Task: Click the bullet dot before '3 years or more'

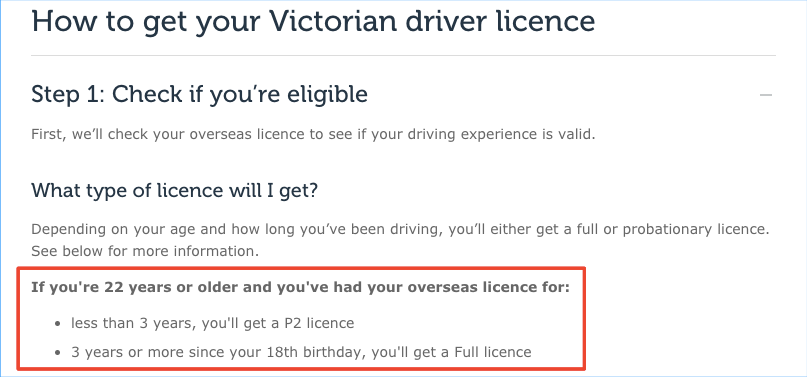Action: pyautogui.click(x=58, y=353)
